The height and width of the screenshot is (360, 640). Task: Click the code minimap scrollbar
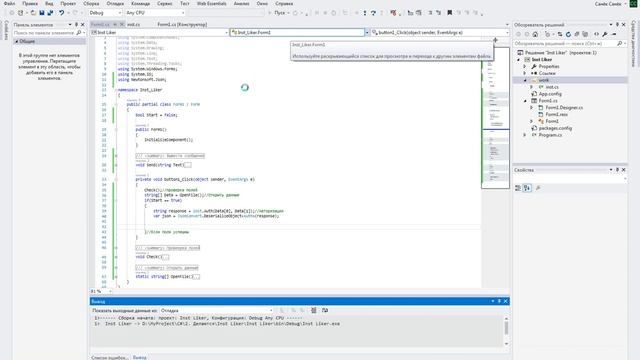pyautogui.click(x=495, y=118)
